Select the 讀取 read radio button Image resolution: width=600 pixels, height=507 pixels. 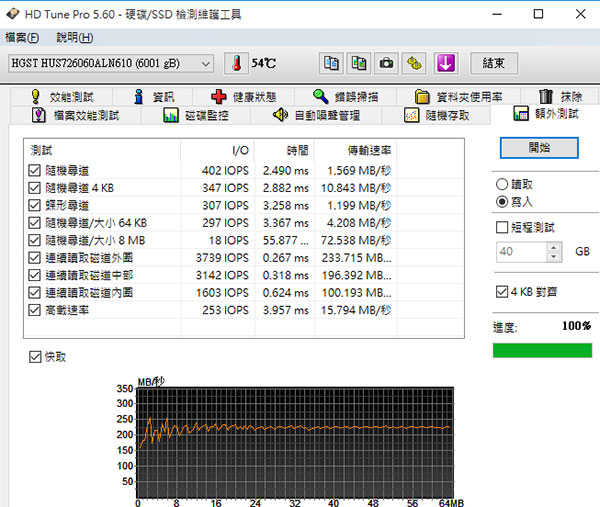[502, 185]
